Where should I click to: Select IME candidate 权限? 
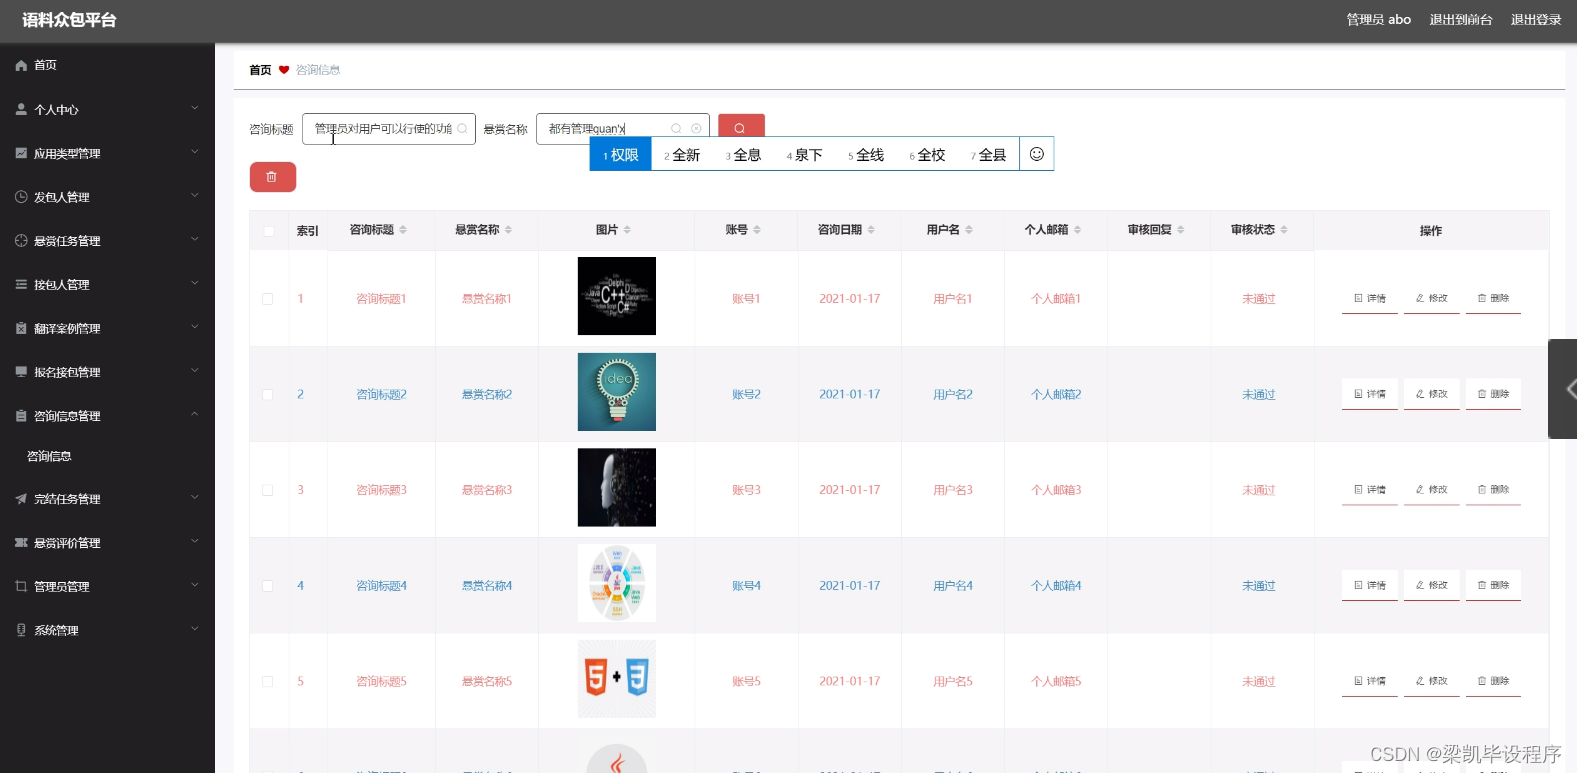621,155
